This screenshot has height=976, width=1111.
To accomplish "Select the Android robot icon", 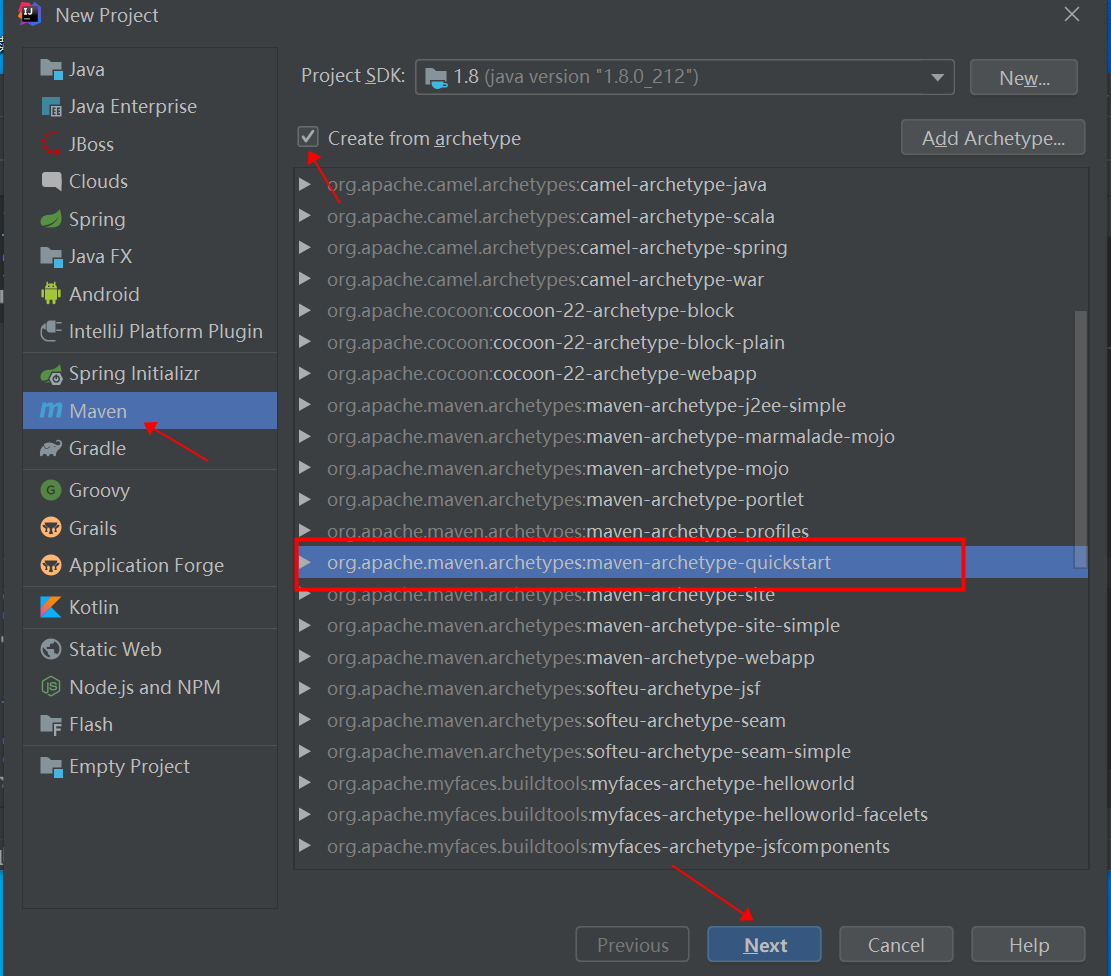I will 51,293.
